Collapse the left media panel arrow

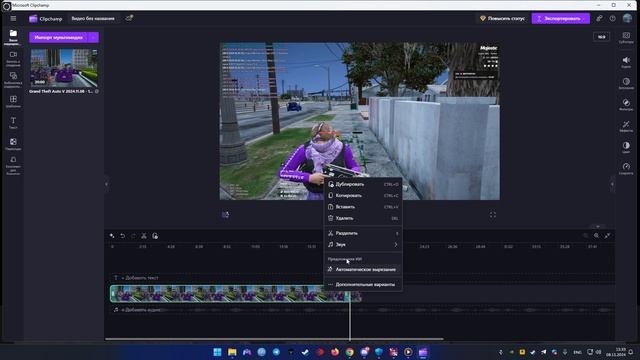(107, 184)
